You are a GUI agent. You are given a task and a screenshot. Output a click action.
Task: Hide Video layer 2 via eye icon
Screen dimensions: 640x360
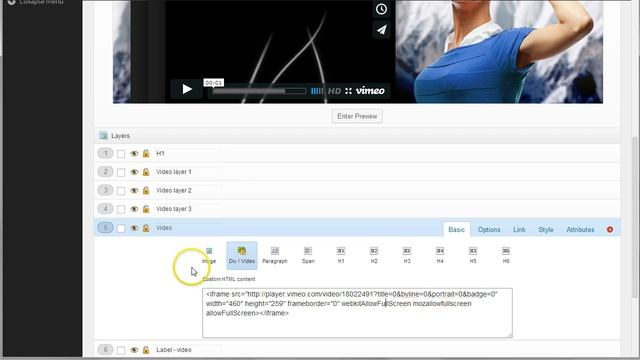pos(134,191)
